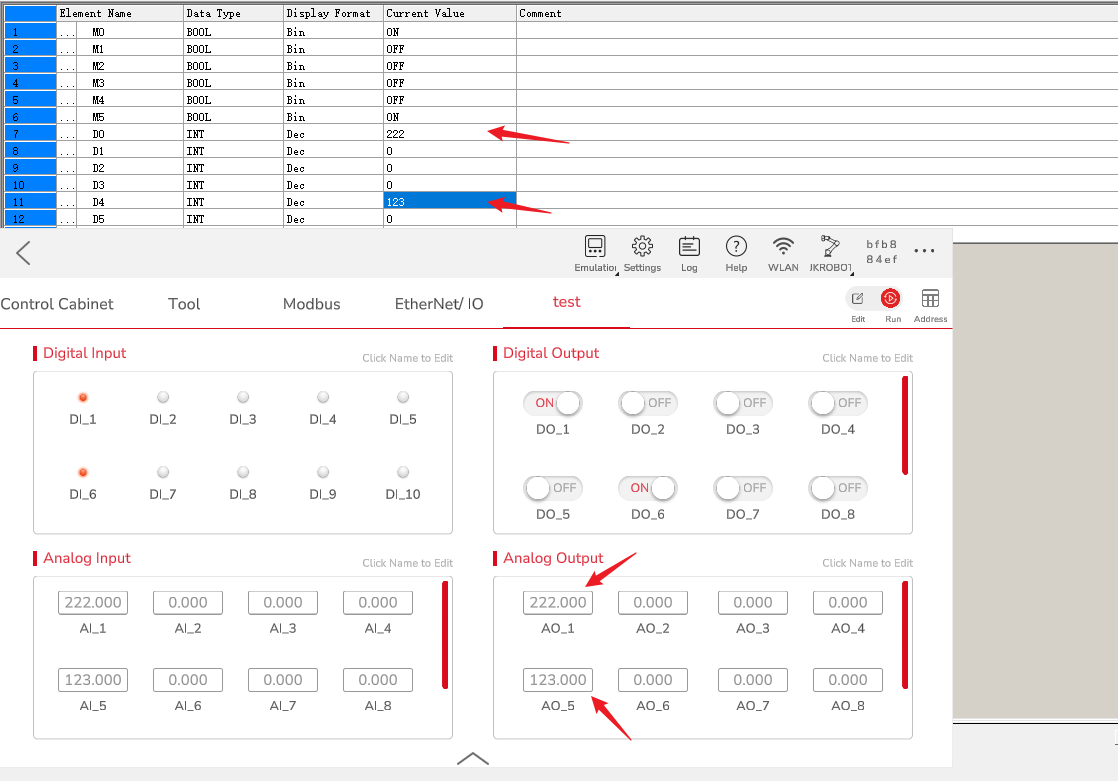Click the DI_1 indicator light
This screenshot has width=1118, height=782.
pos(83,398)
